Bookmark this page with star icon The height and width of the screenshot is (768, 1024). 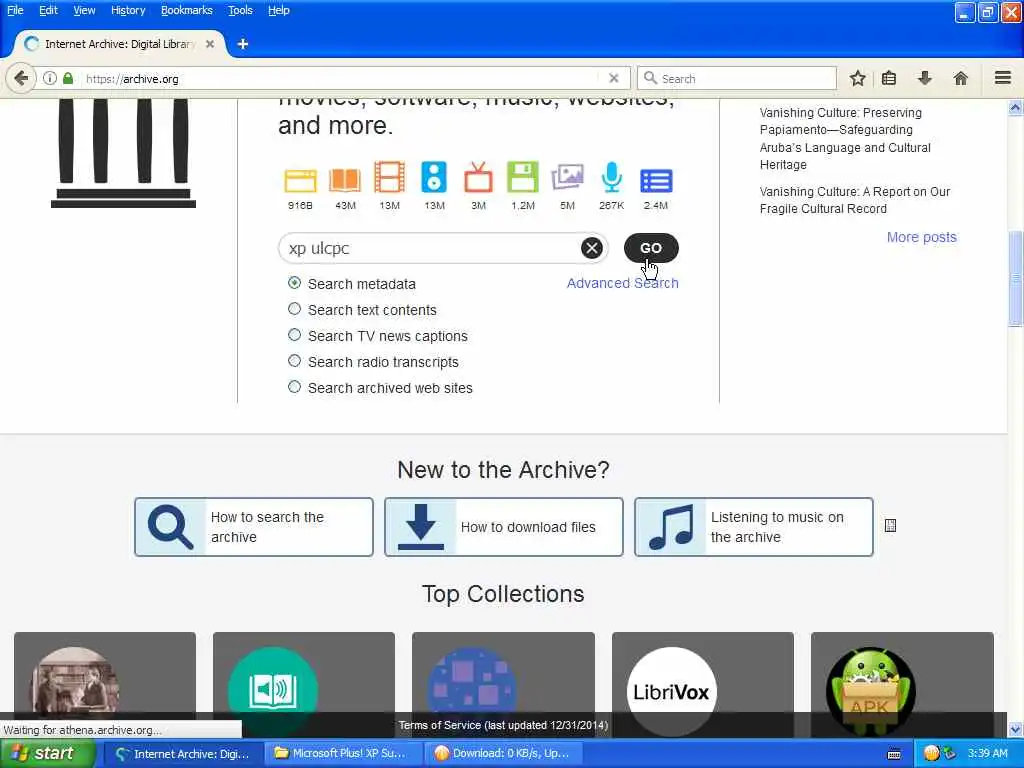(x=857, y=78)
